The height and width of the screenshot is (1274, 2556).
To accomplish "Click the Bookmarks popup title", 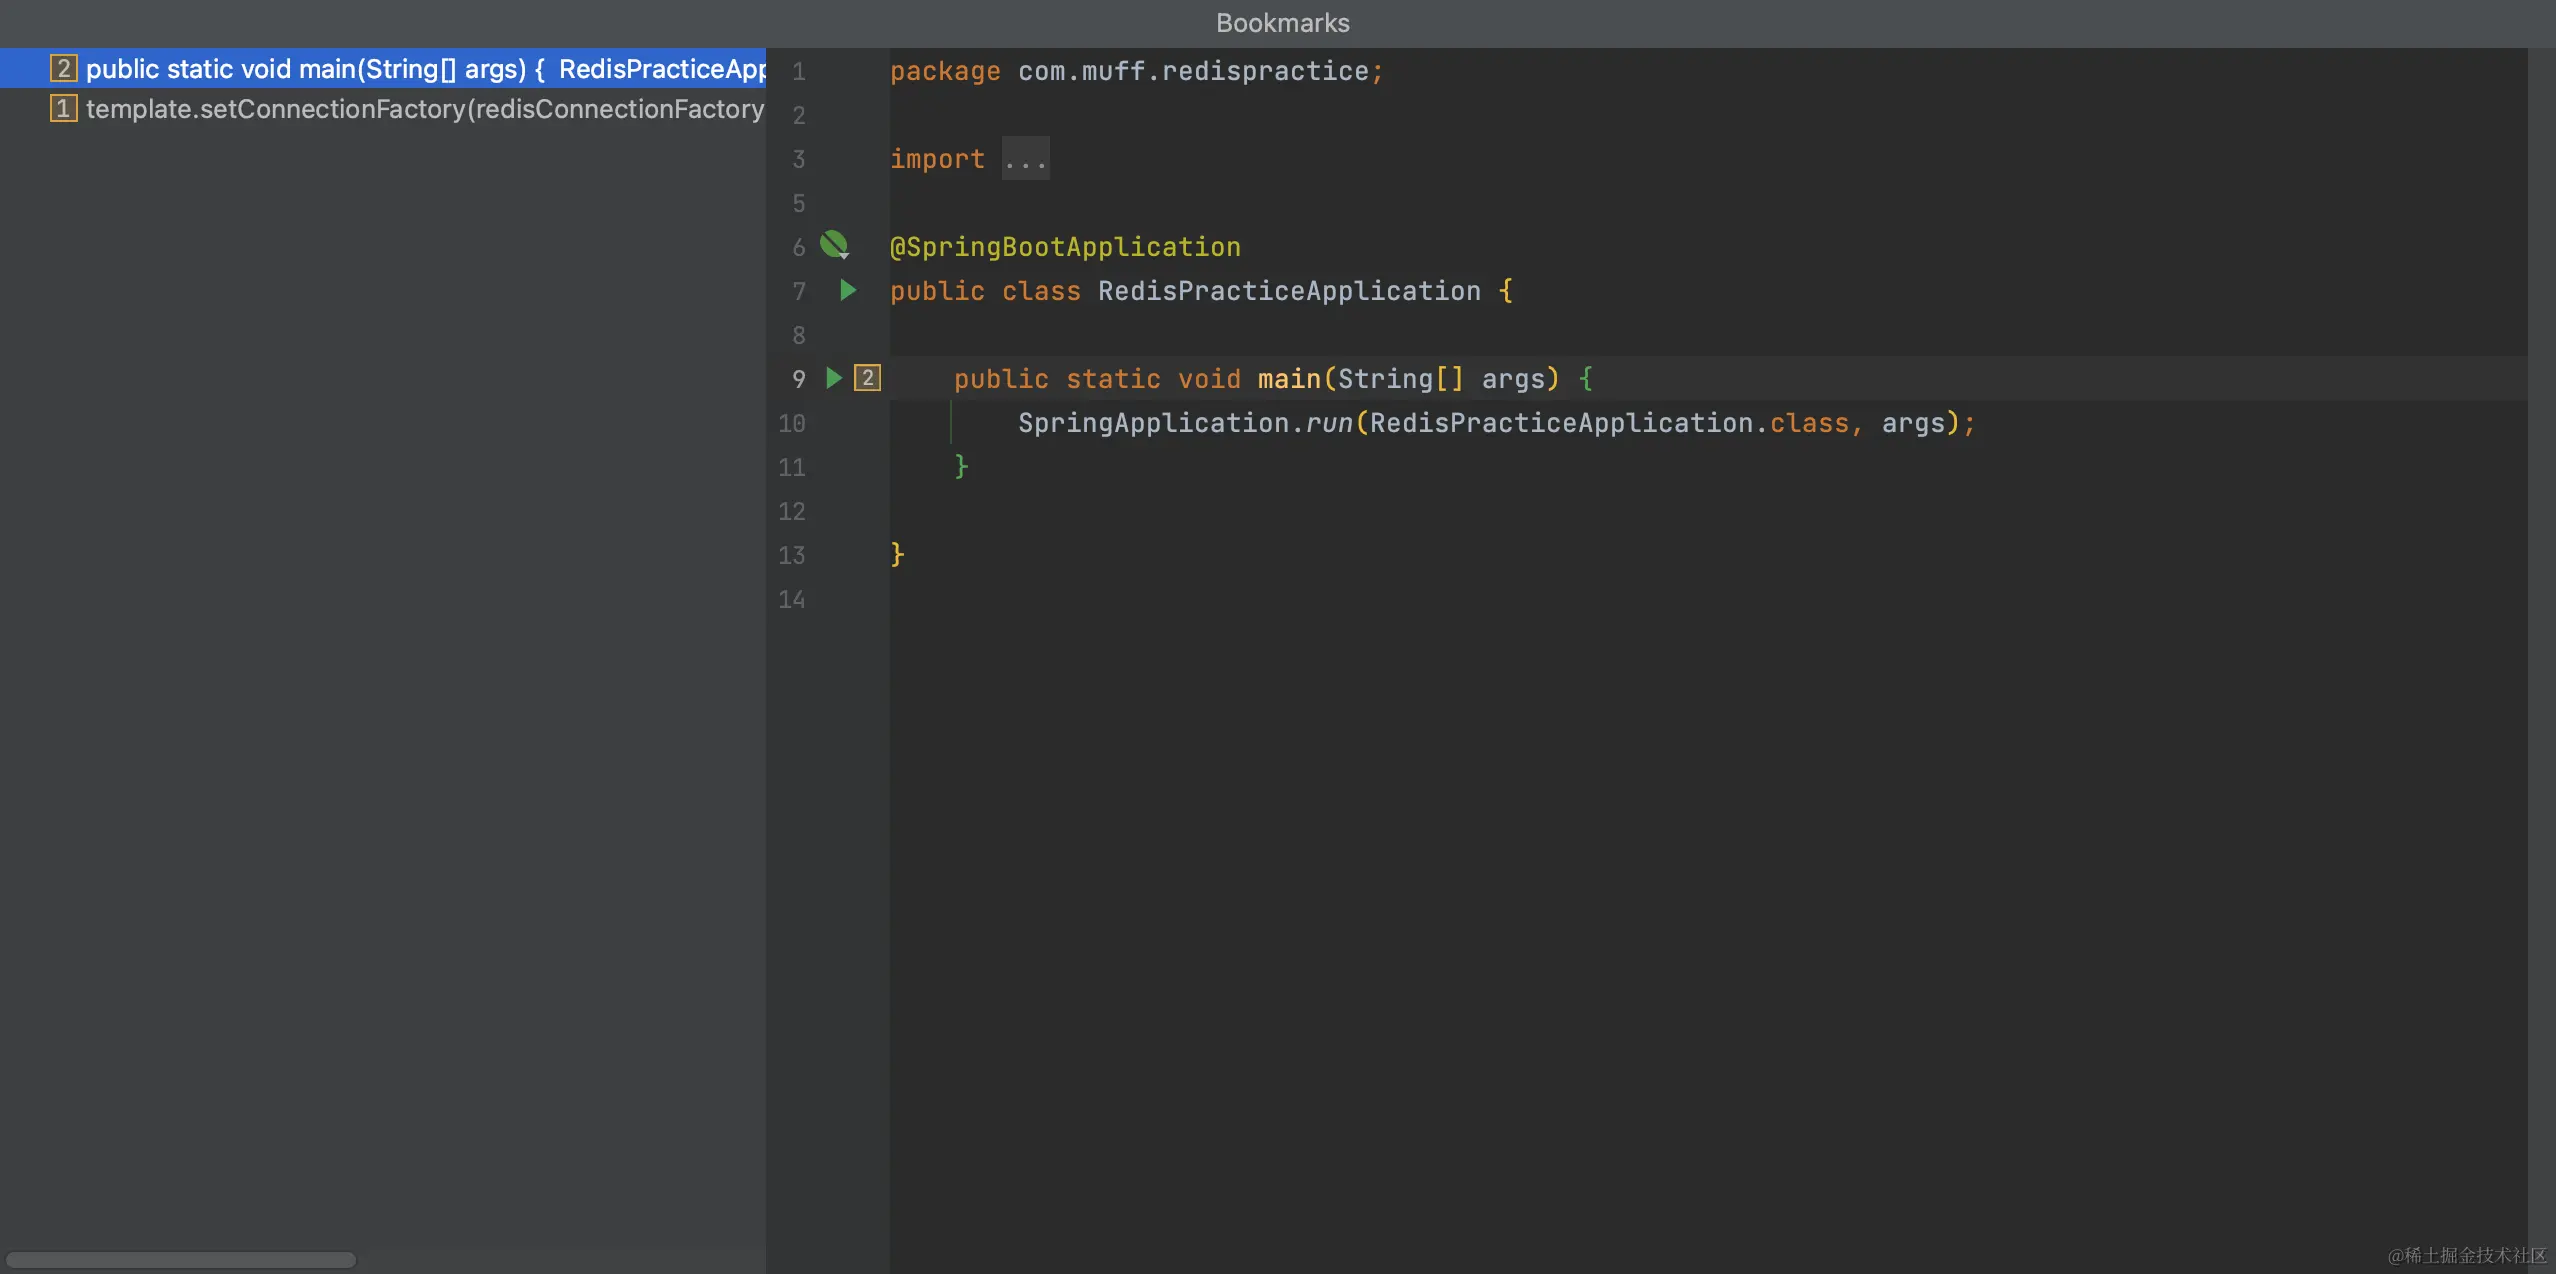I will [x=1282, y=23].
